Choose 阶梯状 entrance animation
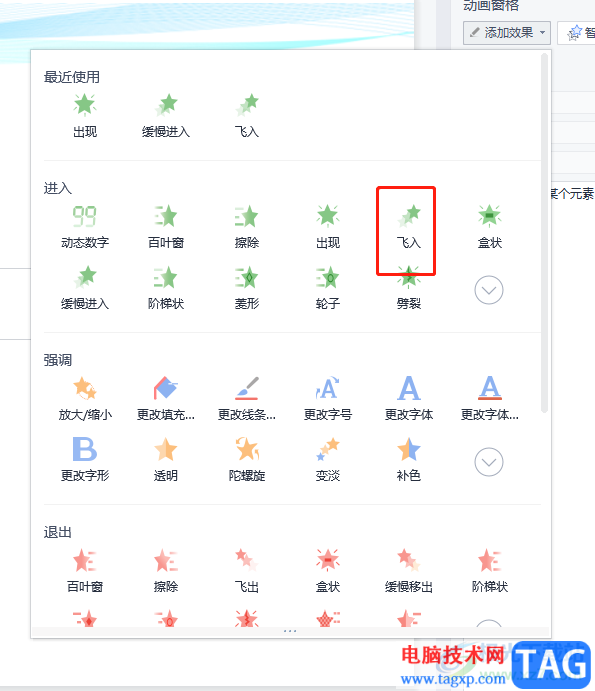 click(166, 288)
